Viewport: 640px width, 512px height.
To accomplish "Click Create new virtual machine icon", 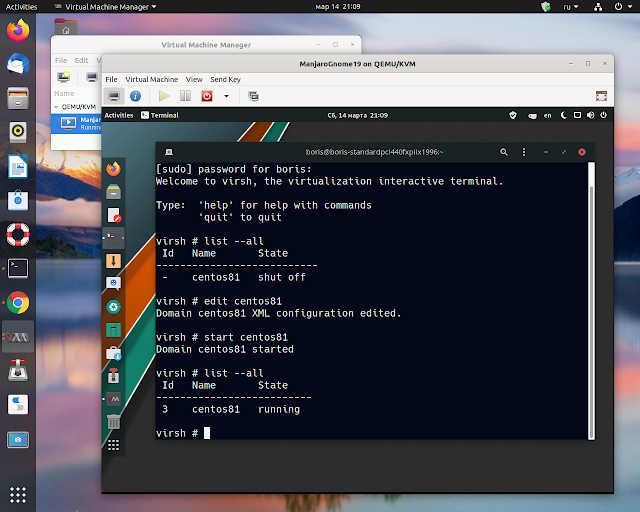I will click(64, 77).
